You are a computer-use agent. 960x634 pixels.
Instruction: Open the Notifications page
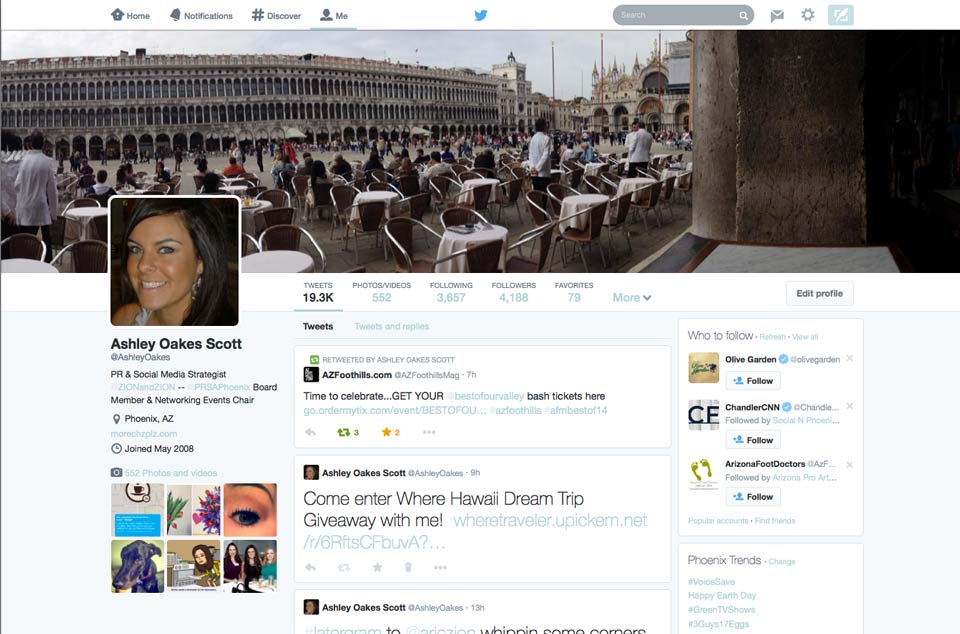point(201,15)
